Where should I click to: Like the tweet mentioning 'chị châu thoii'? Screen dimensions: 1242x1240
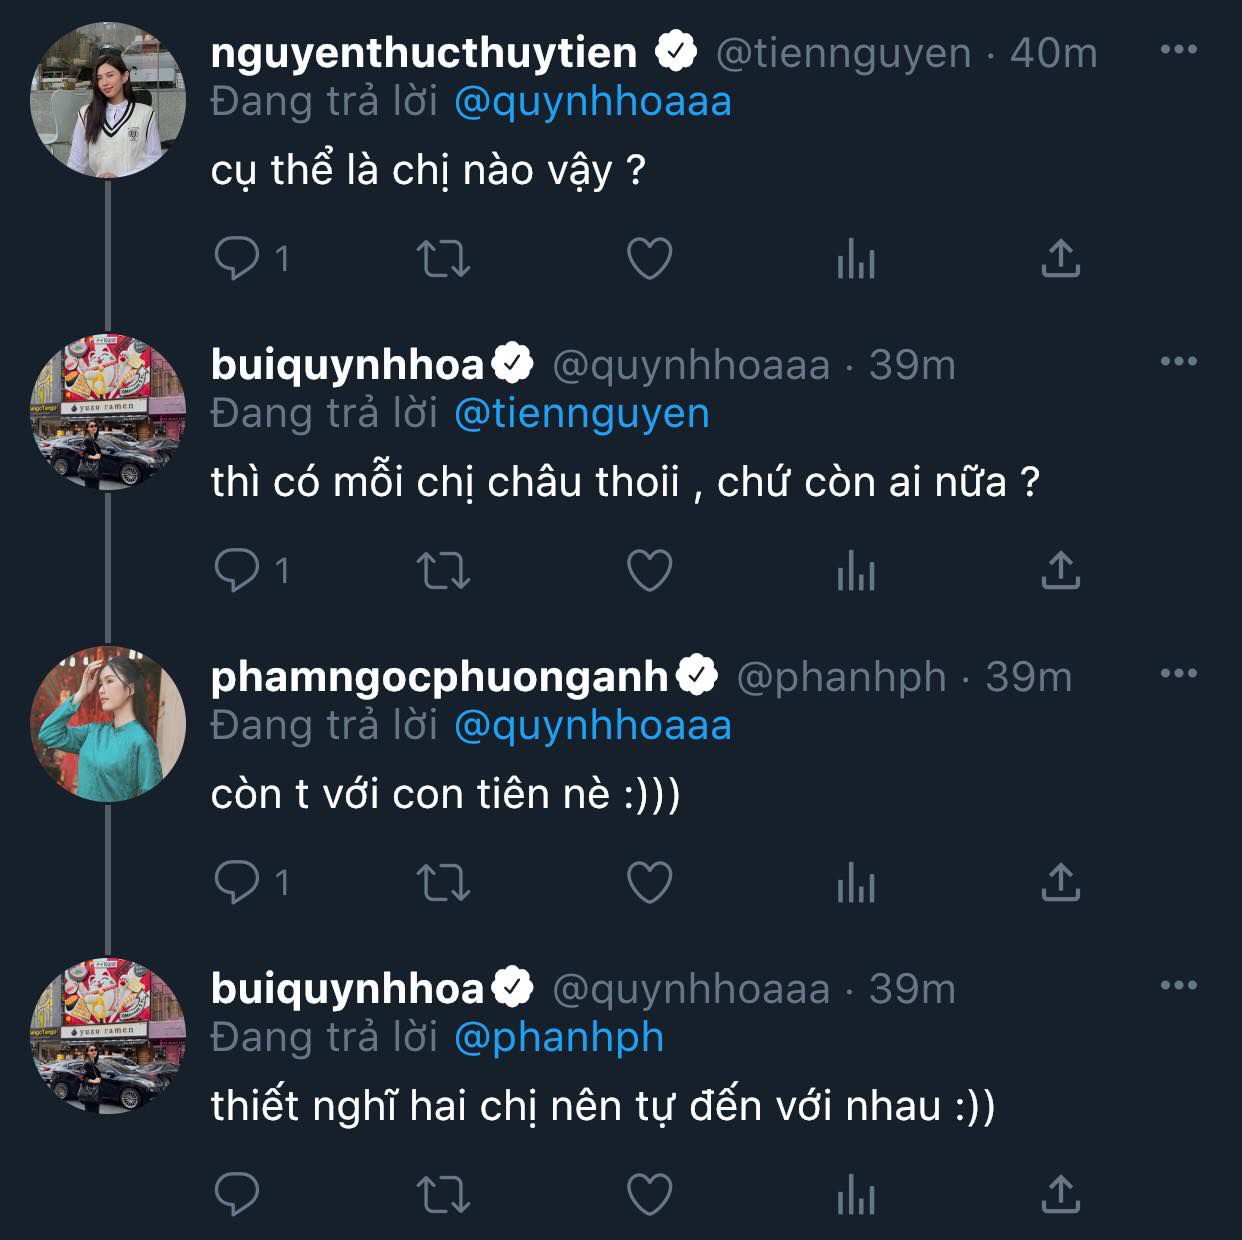tap(649, 570)
